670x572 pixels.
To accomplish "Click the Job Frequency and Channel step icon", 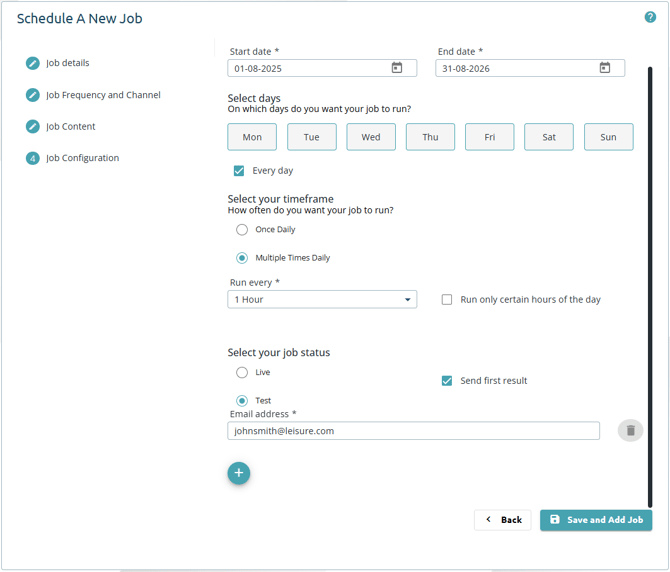I will click(32, 95).
